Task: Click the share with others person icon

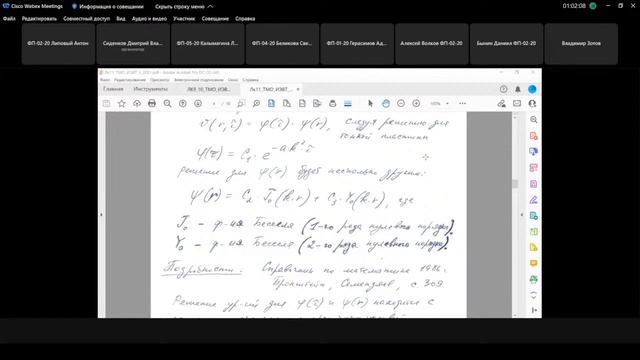Action: [x=532, y=104]
